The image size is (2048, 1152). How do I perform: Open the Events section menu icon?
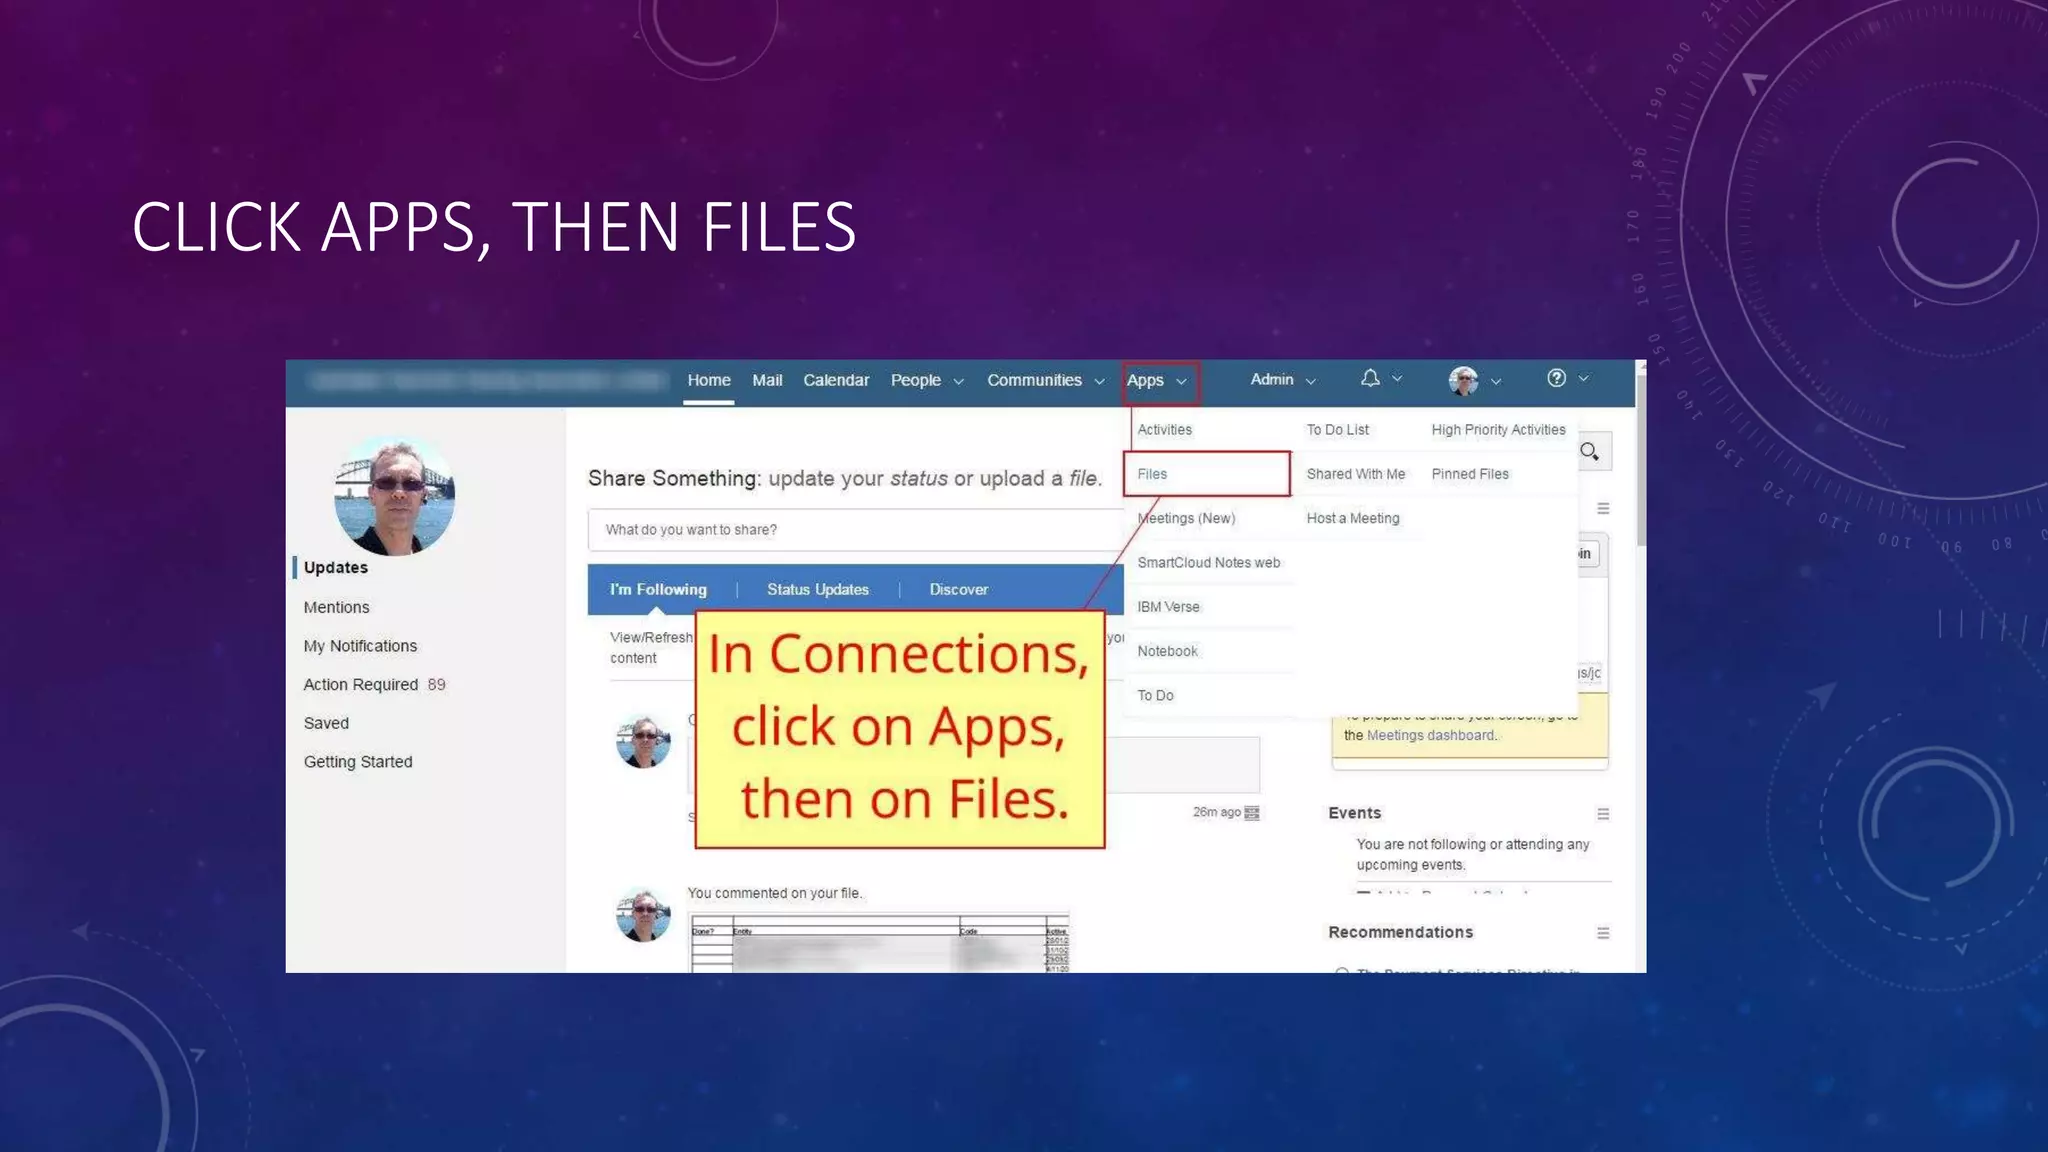[1603, 814]
